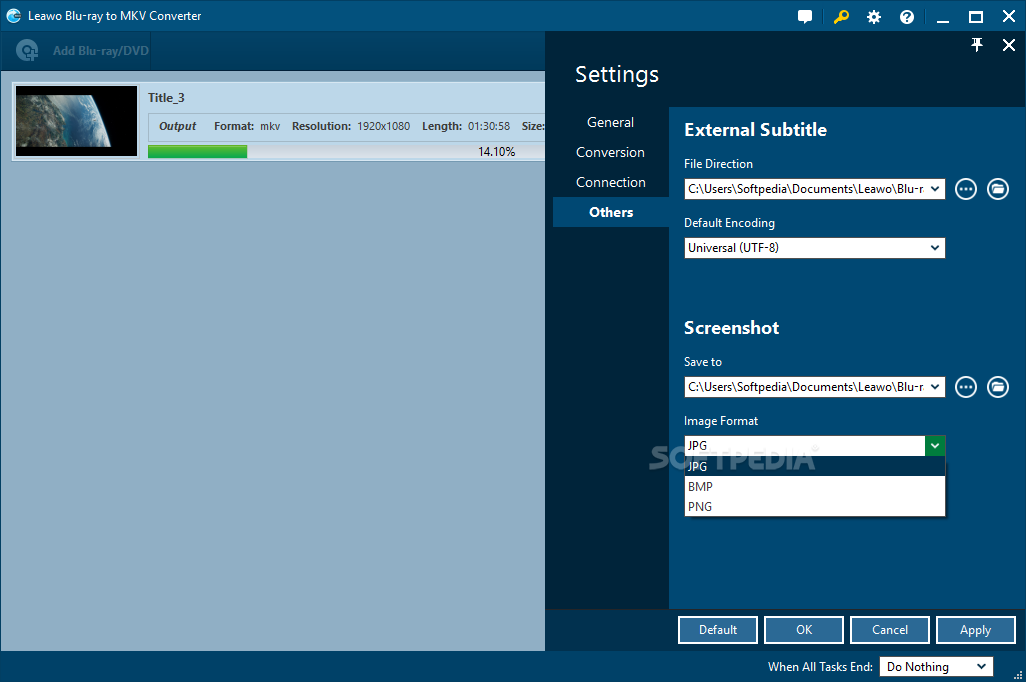Screen dimensions: 1026x682
Task: Click the 1920x1080 resolution value
Action: 383,126
